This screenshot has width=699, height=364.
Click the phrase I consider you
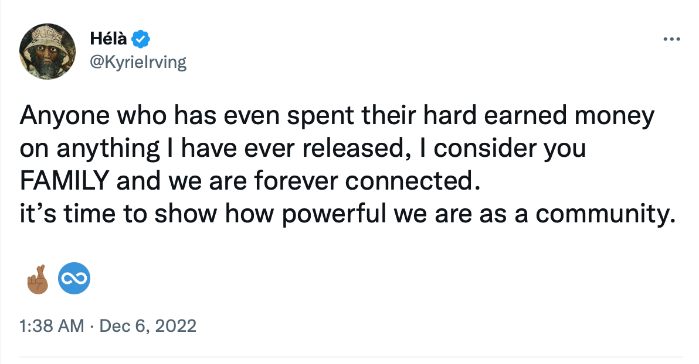click(x=503, y=149)
